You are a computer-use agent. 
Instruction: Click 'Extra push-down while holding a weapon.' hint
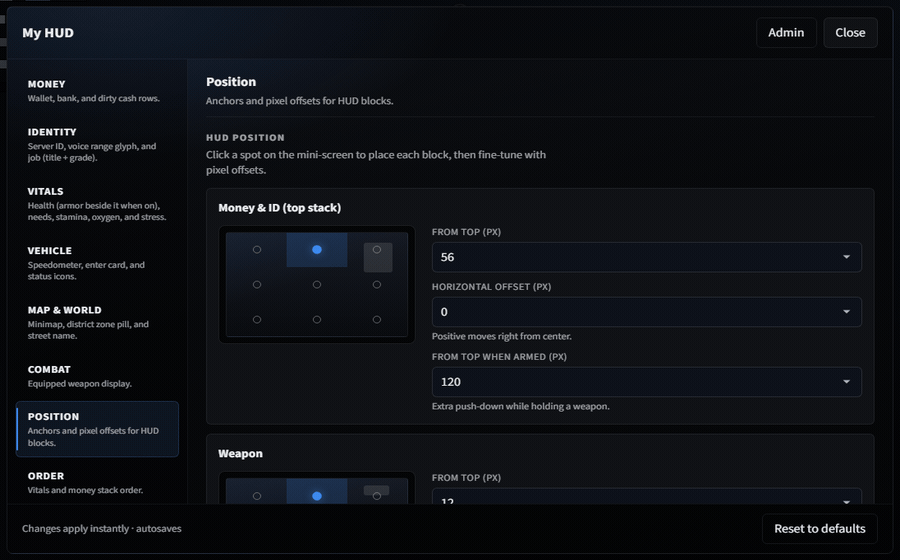[x=521, y=406]
